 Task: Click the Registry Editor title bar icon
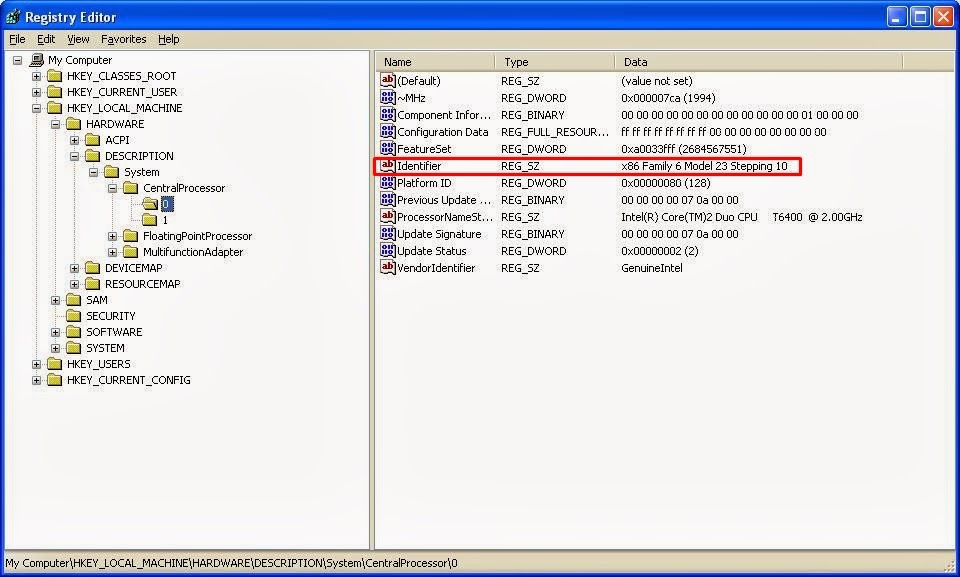13,17
